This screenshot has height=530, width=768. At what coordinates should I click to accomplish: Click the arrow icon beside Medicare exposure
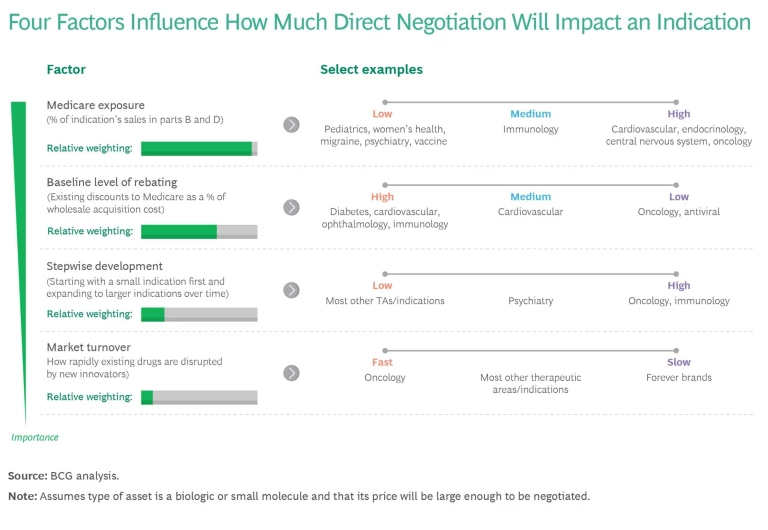[291, 125]
